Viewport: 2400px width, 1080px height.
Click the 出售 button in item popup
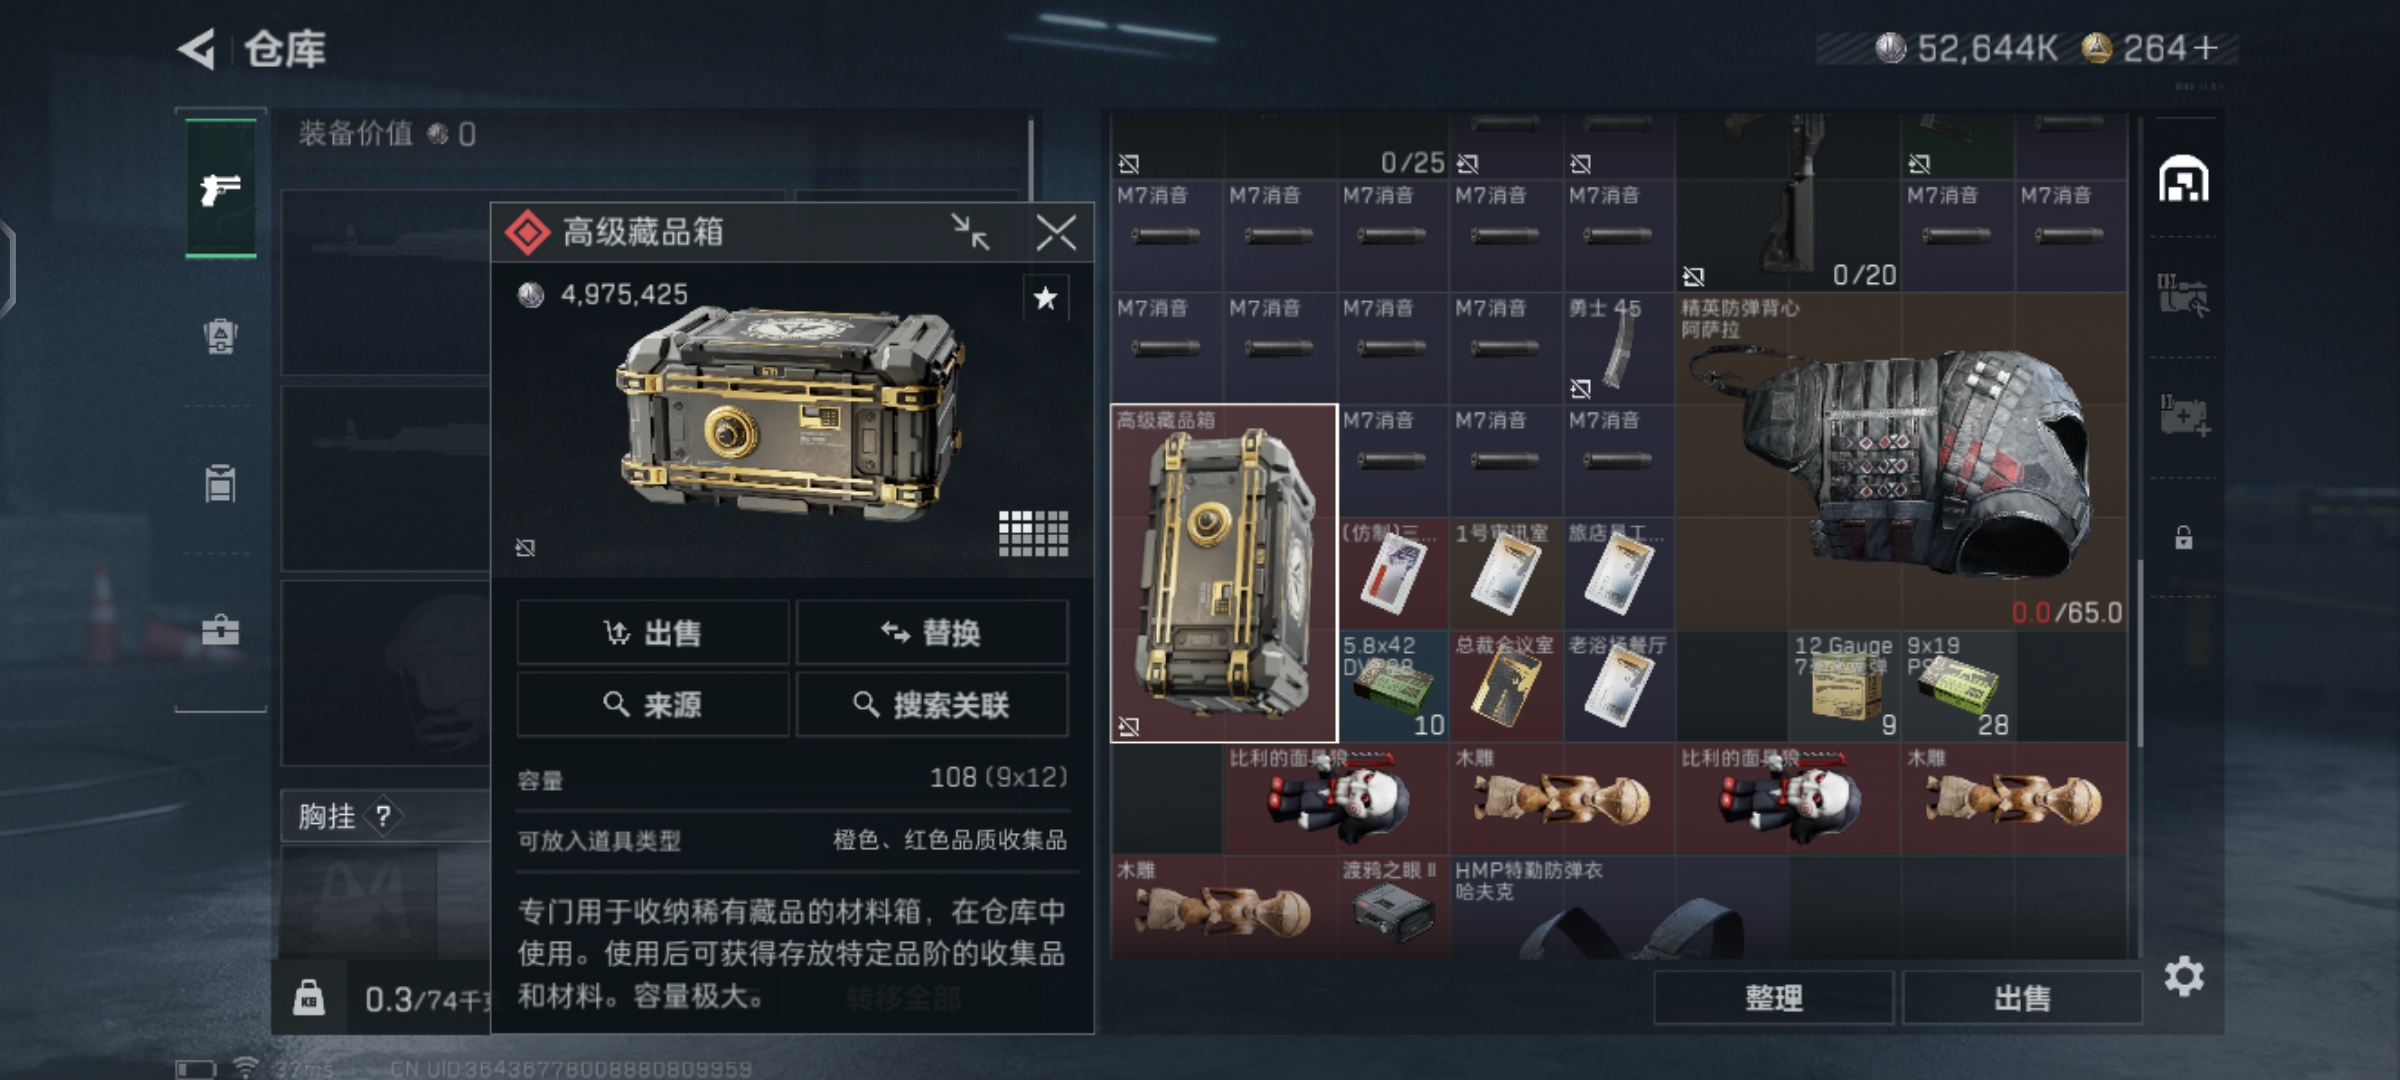(x=652, y=633)
